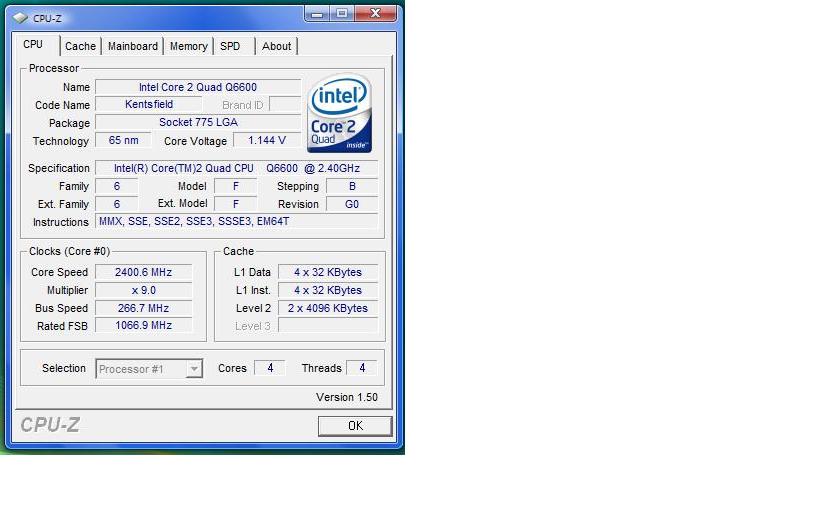Click the Revision value G0
This screenshot has width=840, height=525.
coord(352,204)
